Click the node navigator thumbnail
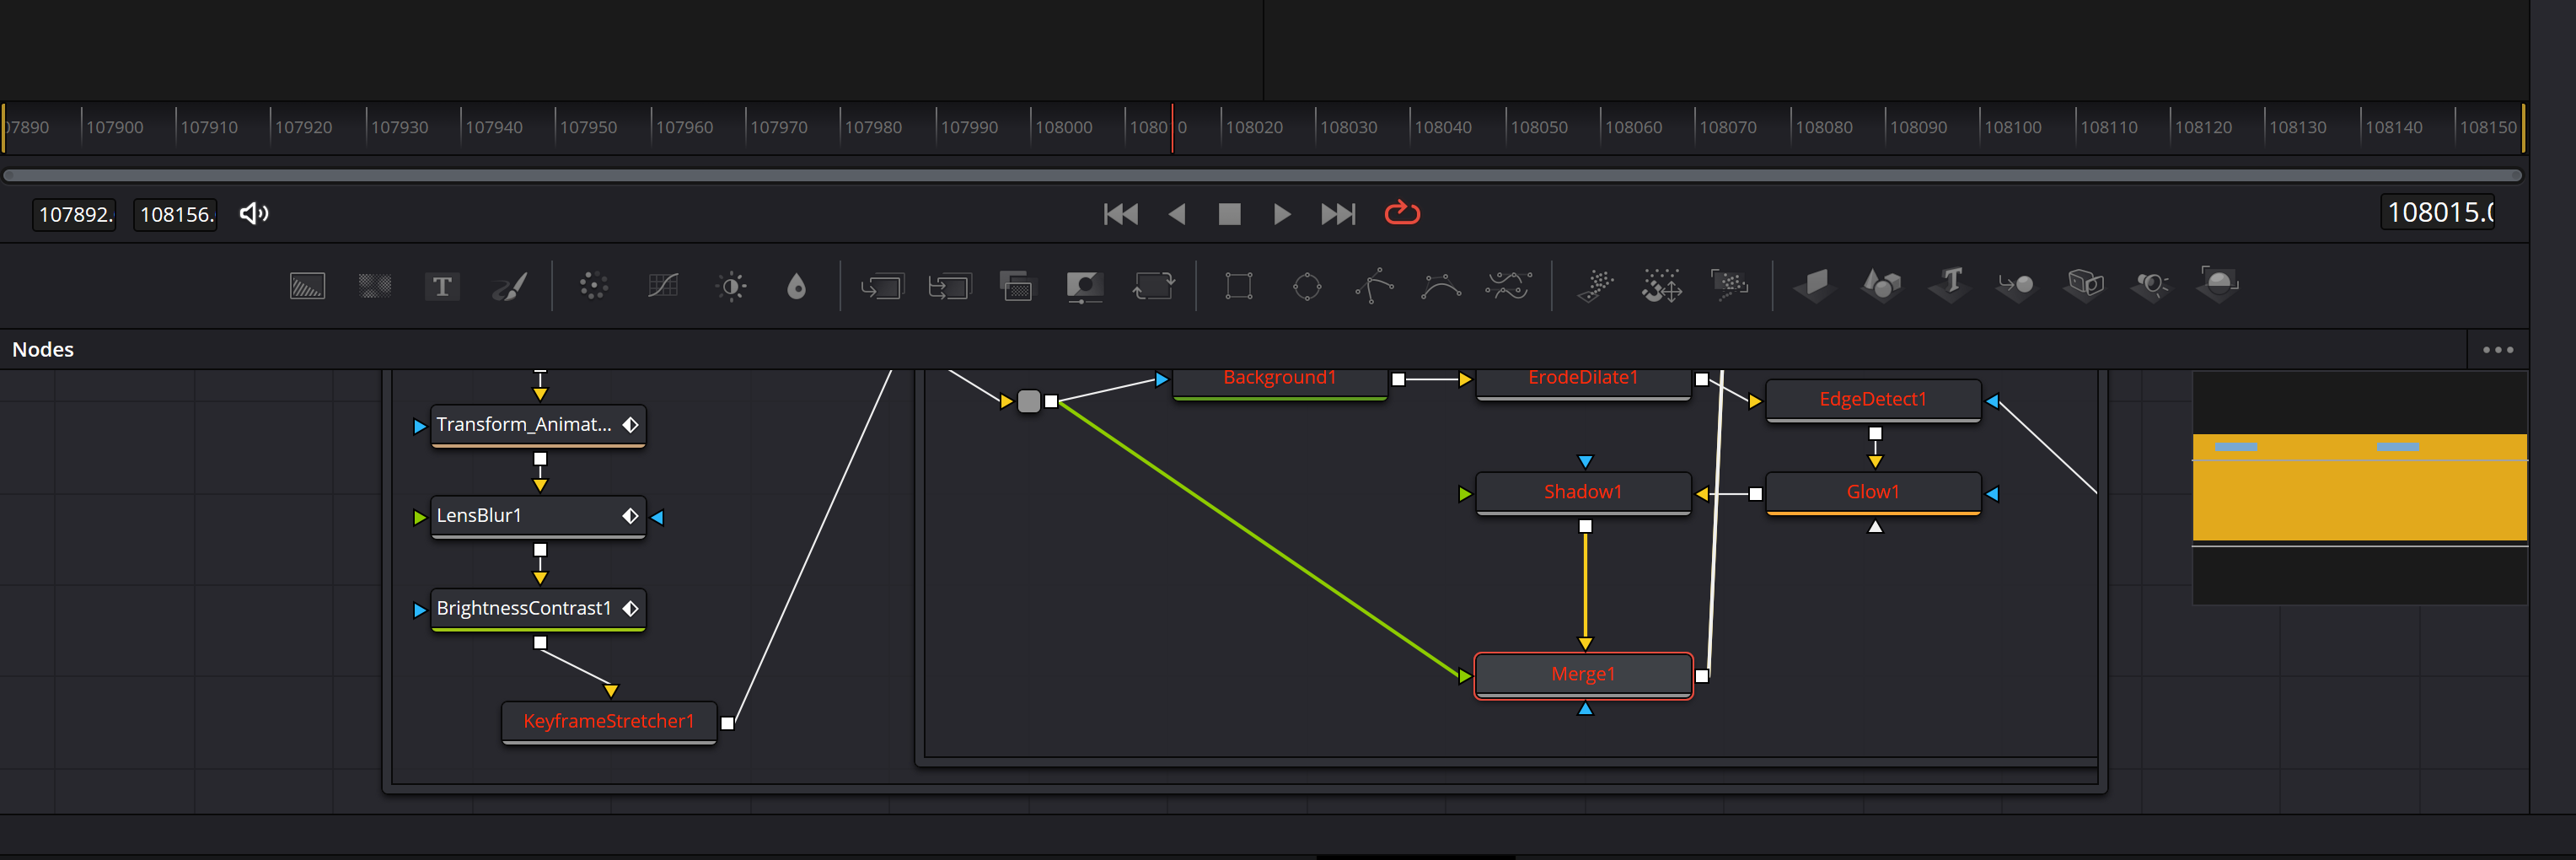This screenshot has height=860, width=2576. click(x=2359, y=488)
